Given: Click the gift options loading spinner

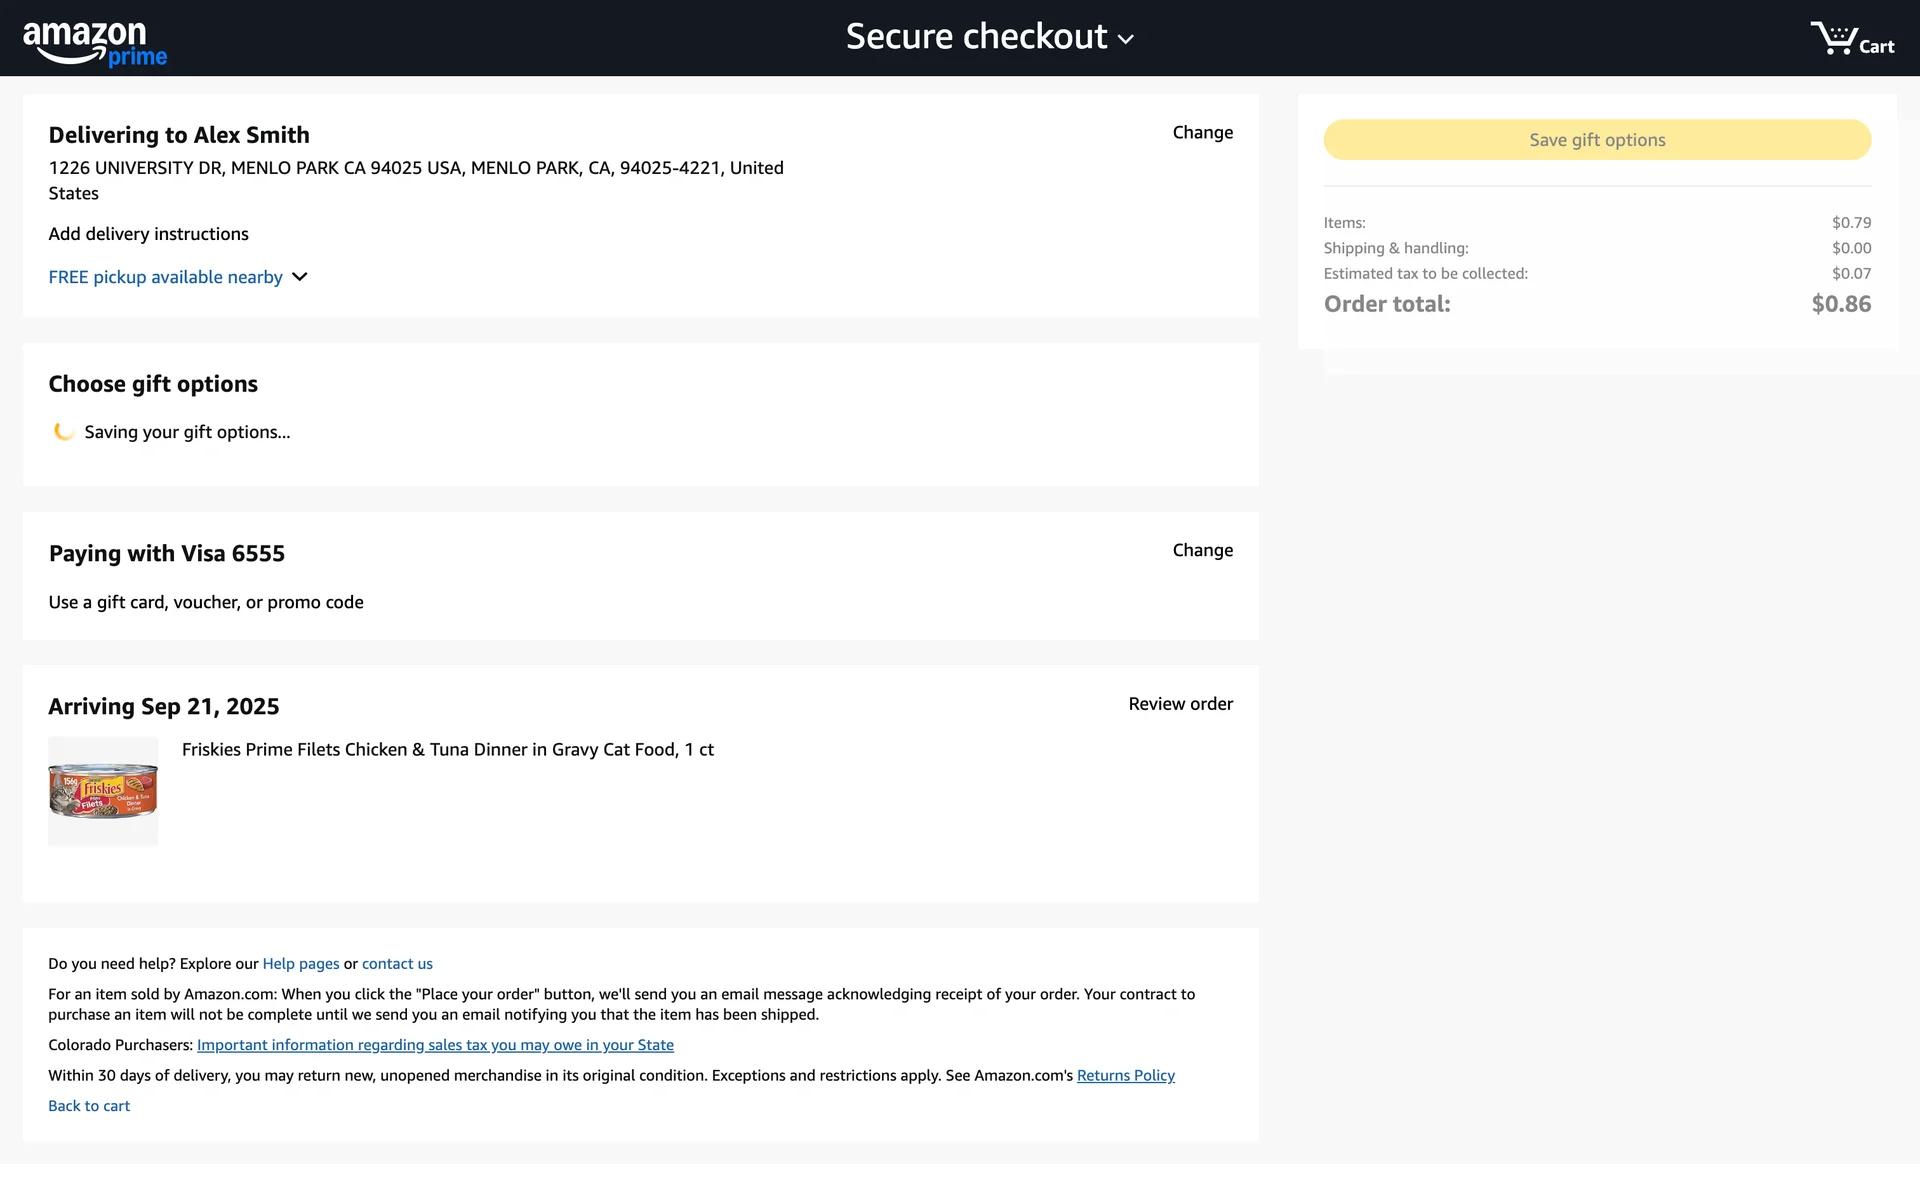Looking at the screenshot, I should pos(63,432).
